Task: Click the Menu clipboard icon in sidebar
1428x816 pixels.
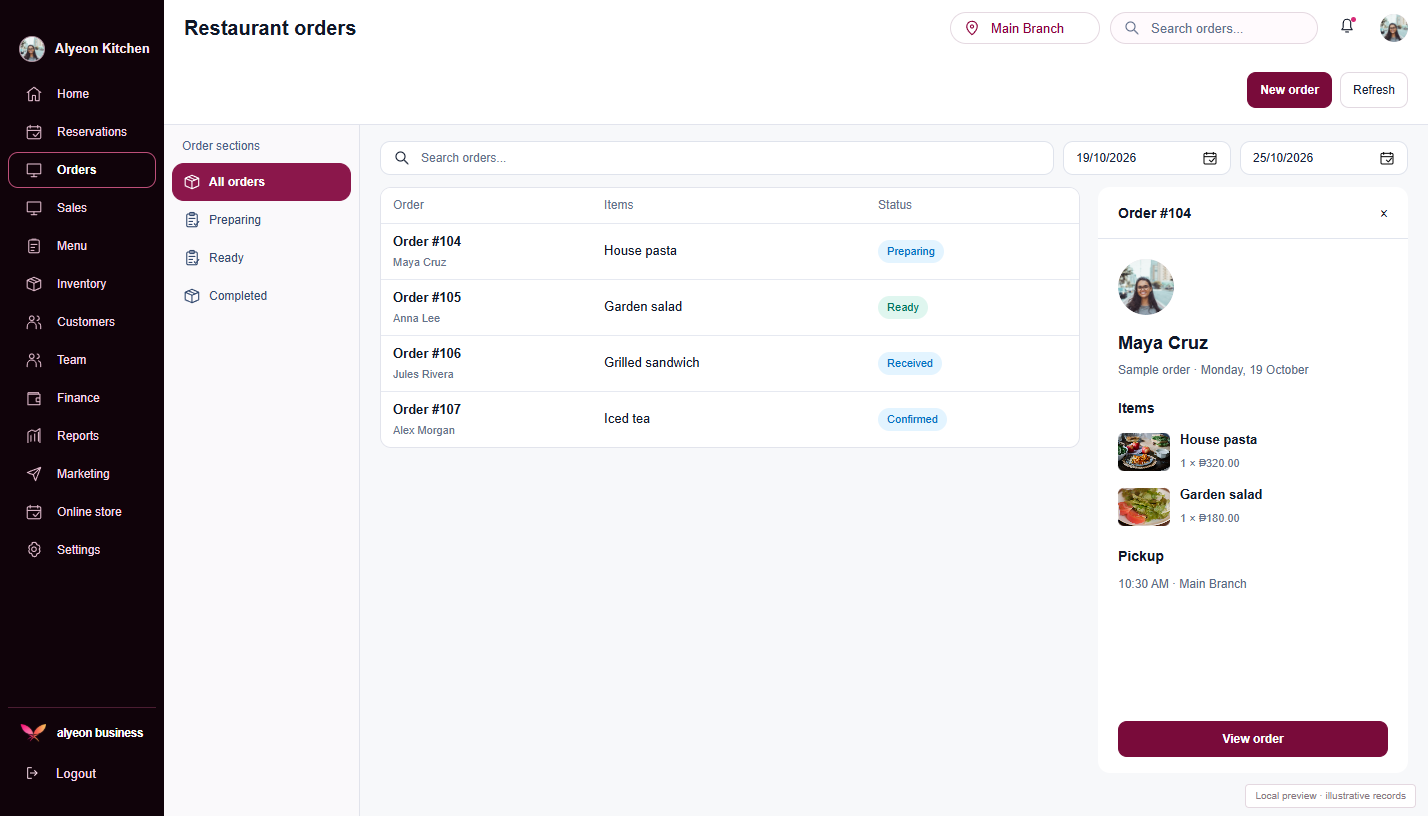Action: (34, 246)
